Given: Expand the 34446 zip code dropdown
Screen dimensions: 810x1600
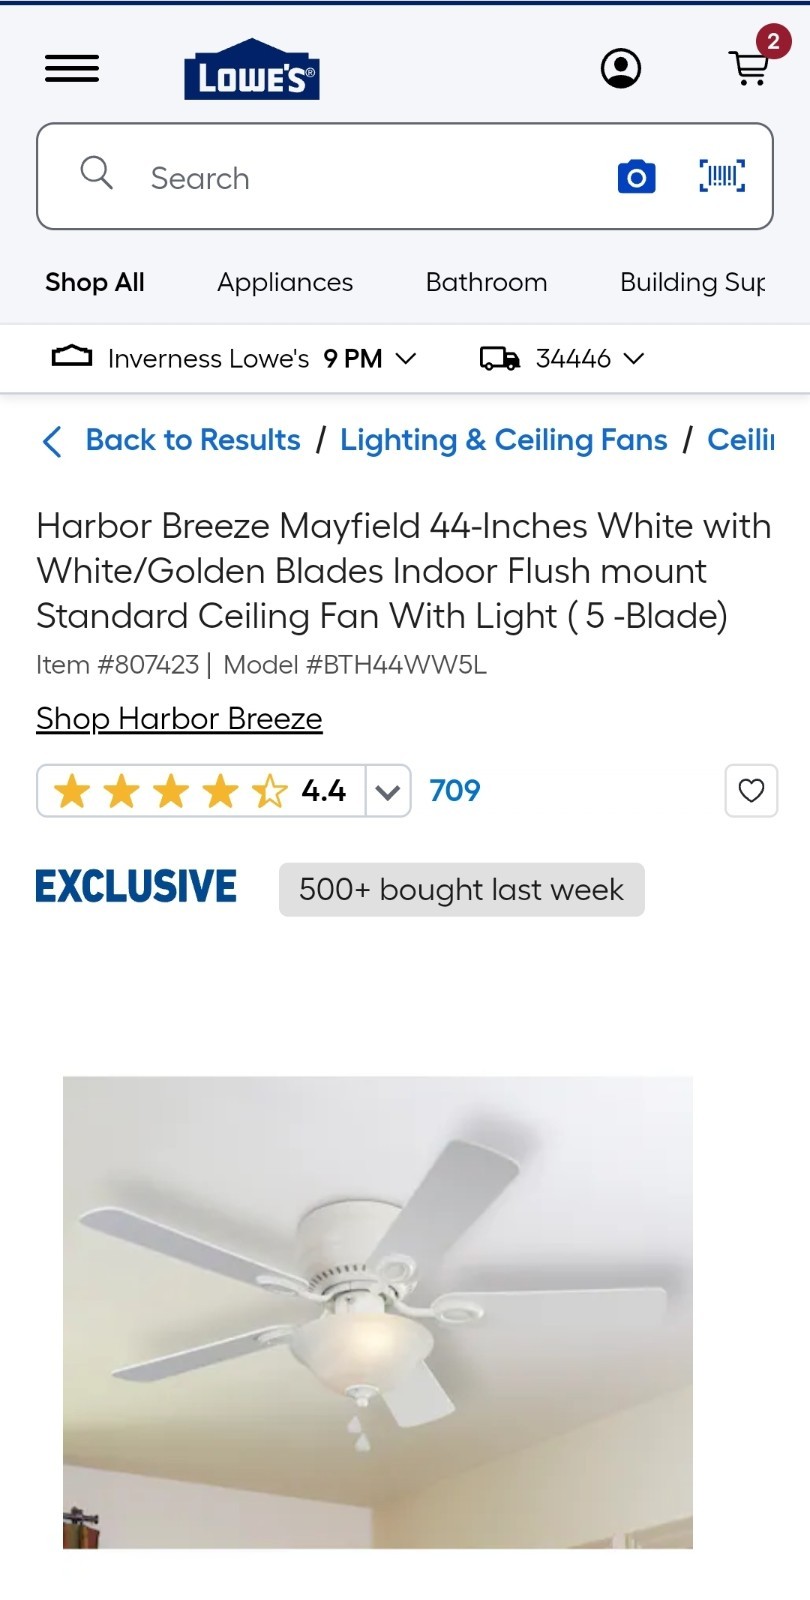Looking at the screenshot, I should (633, 358).
